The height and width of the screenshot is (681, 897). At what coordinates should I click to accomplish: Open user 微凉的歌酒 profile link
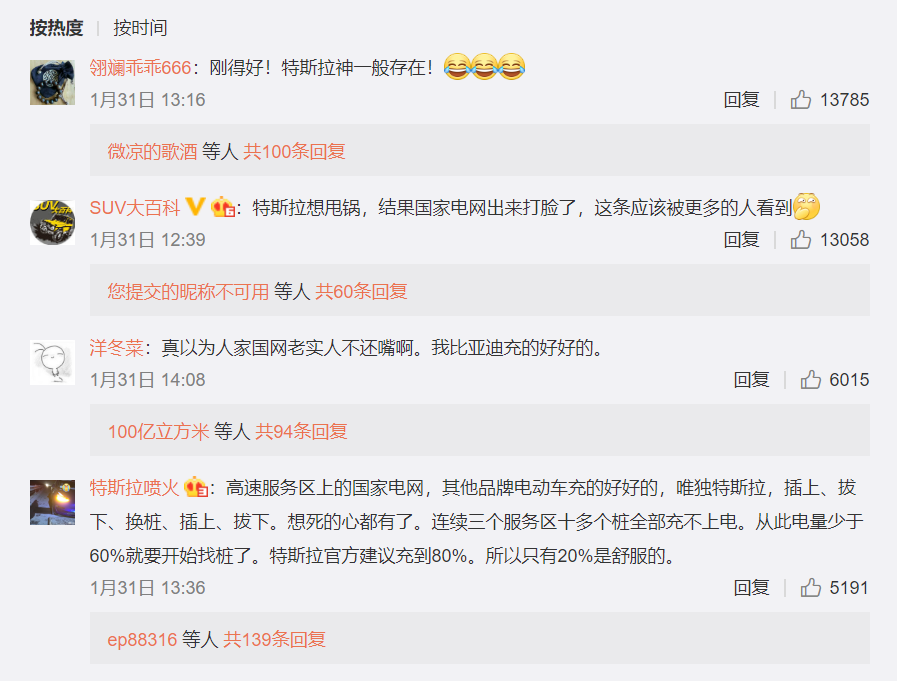[152, 152]
